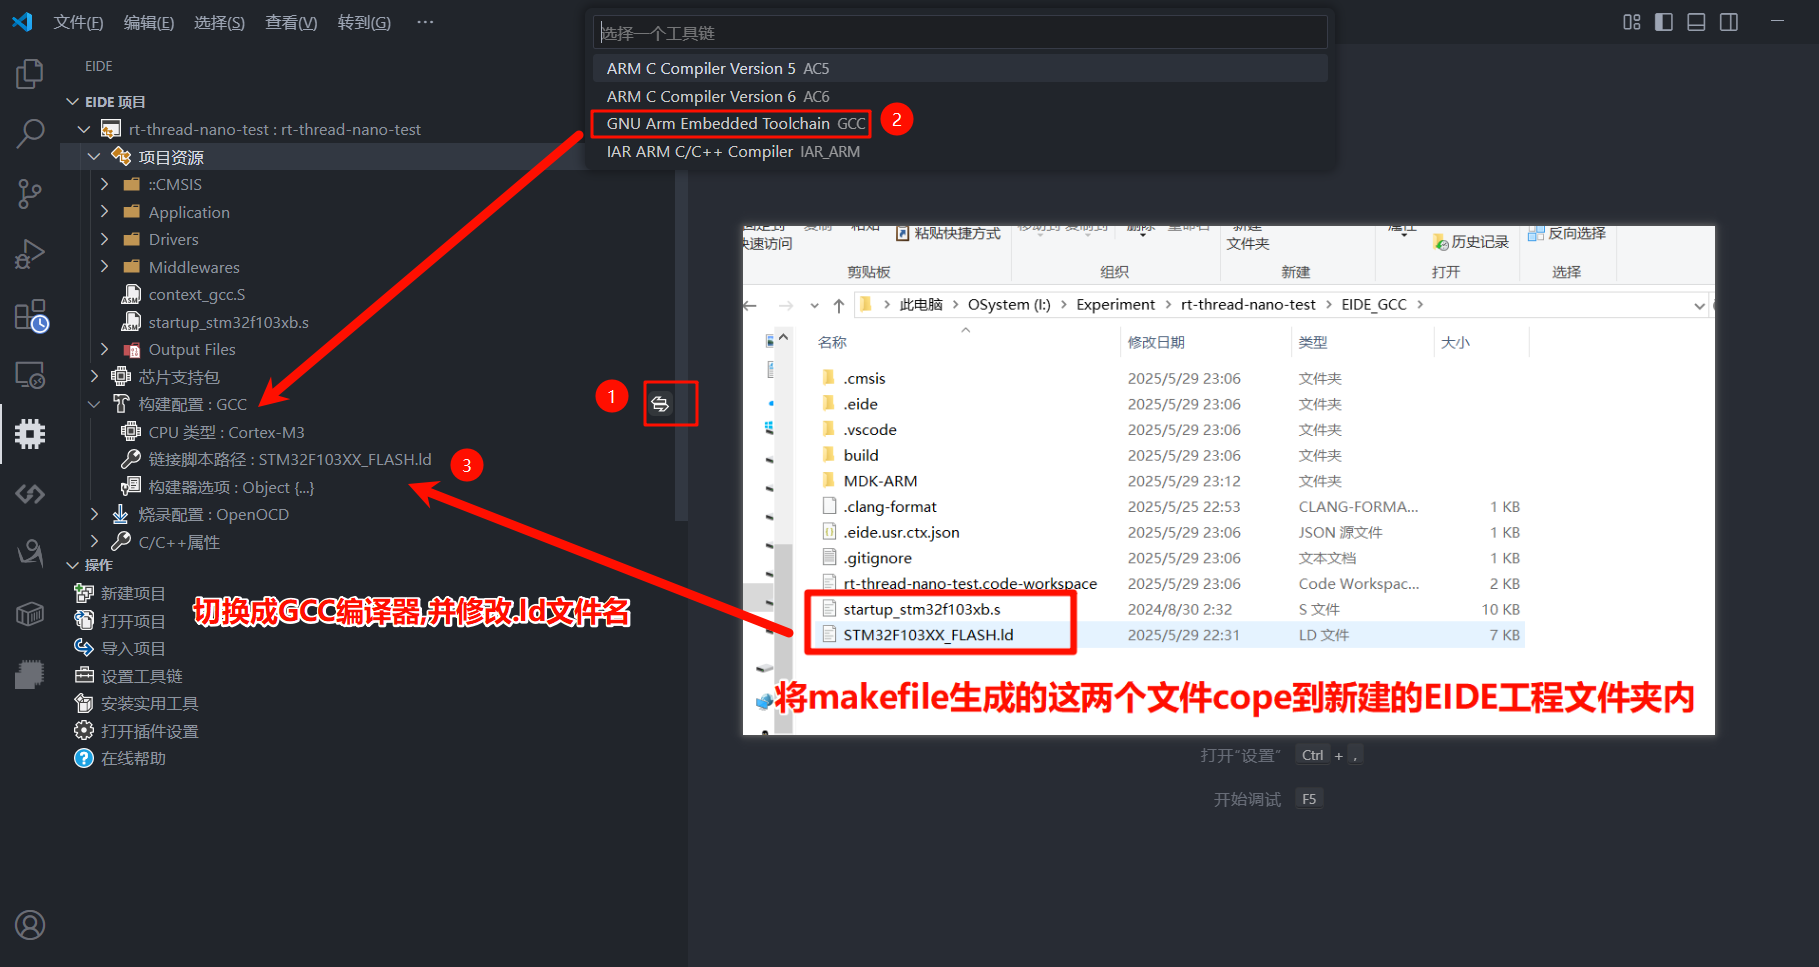Click 反向选择 in explorer ribbon image
1819x967 pixels.
pos(1567,233)
